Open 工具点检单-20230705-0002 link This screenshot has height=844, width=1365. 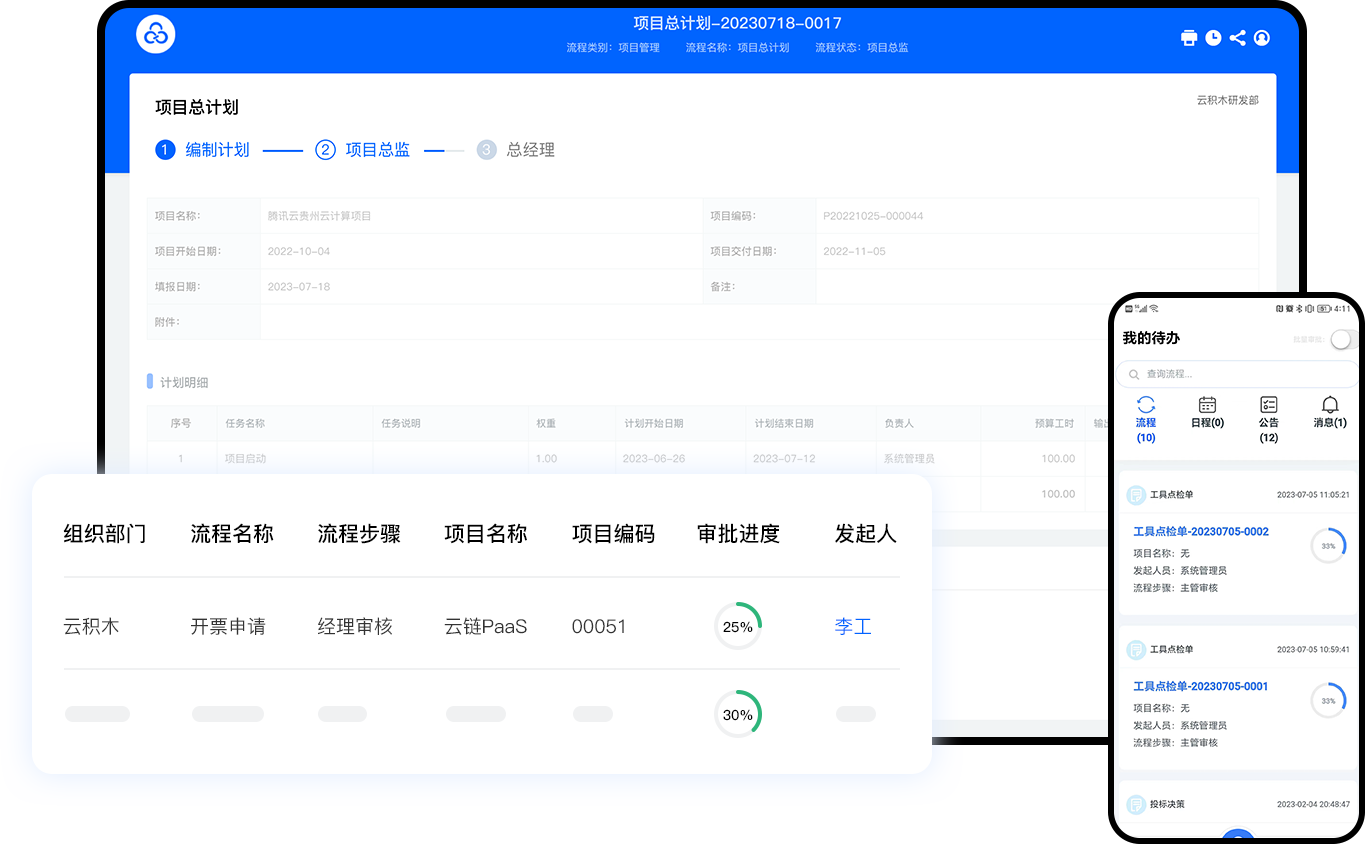(1200, 532)
